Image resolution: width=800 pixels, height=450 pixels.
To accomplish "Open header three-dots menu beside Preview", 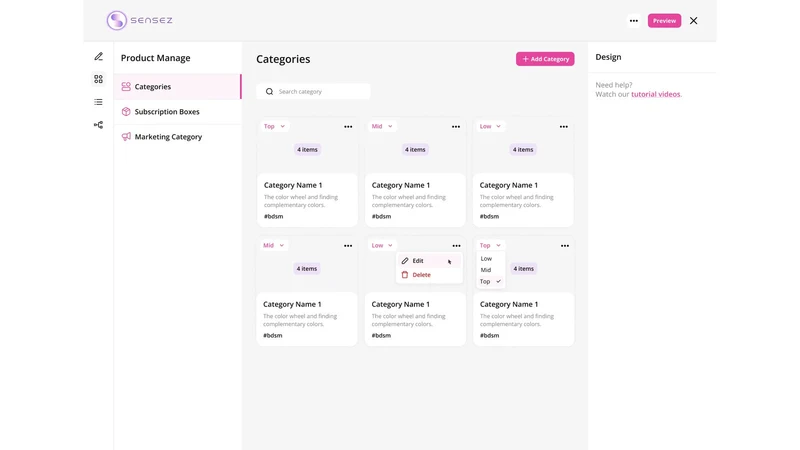I will click(x=634, y=21).
